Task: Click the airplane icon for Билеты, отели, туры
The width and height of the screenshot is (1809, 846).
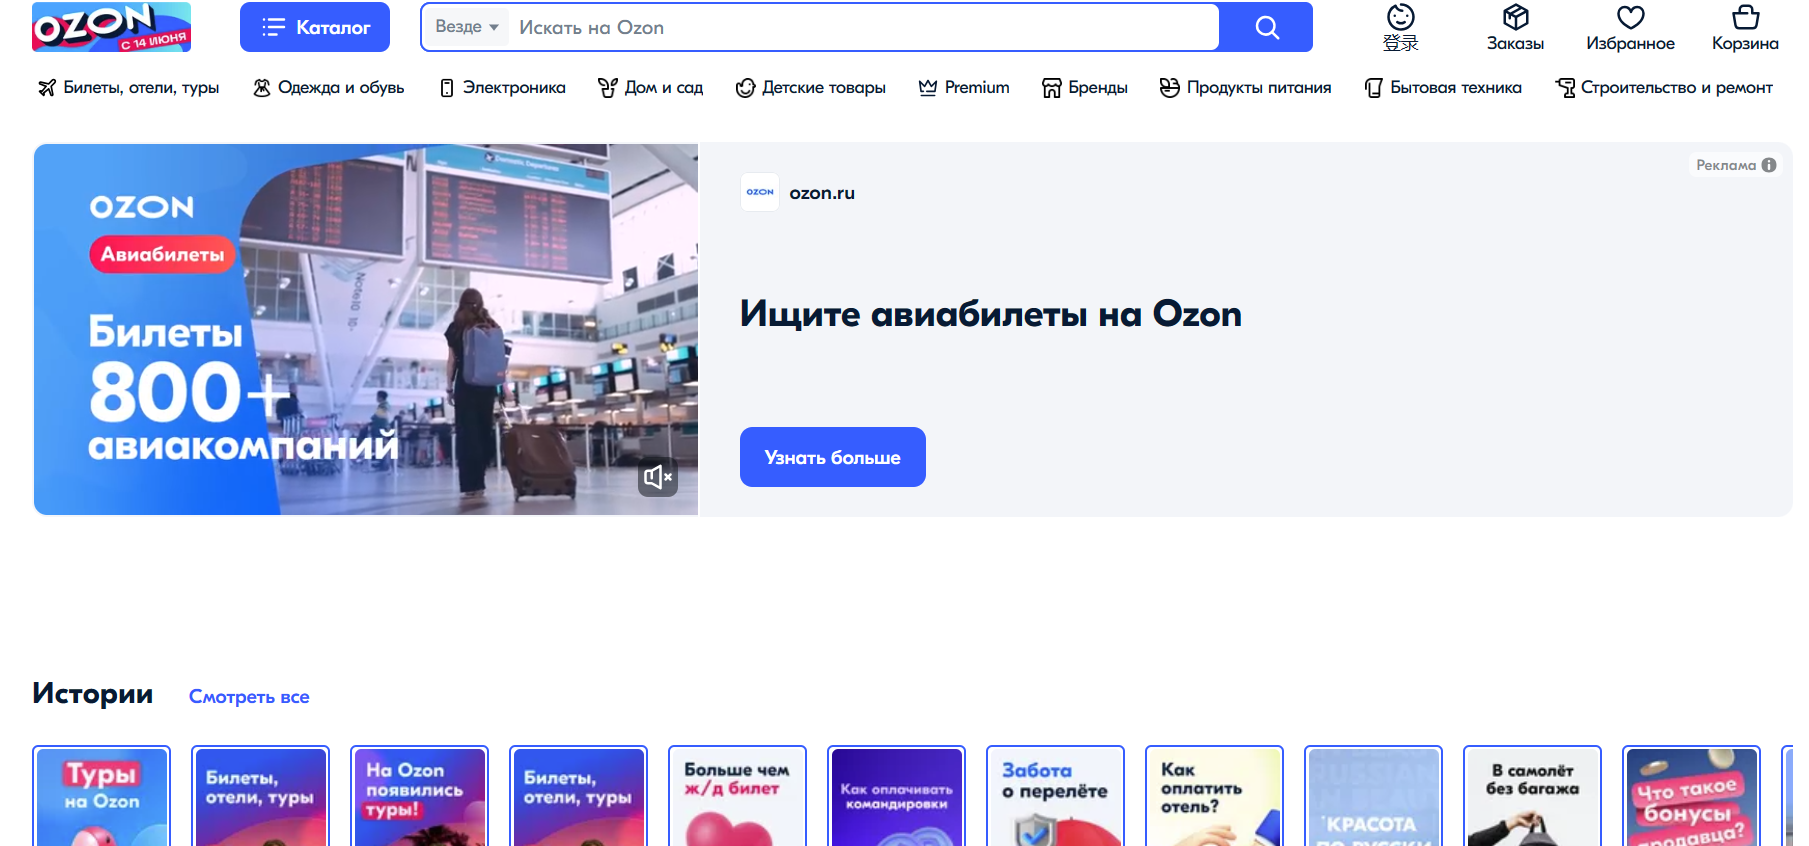Action: [x=47, y=88]
